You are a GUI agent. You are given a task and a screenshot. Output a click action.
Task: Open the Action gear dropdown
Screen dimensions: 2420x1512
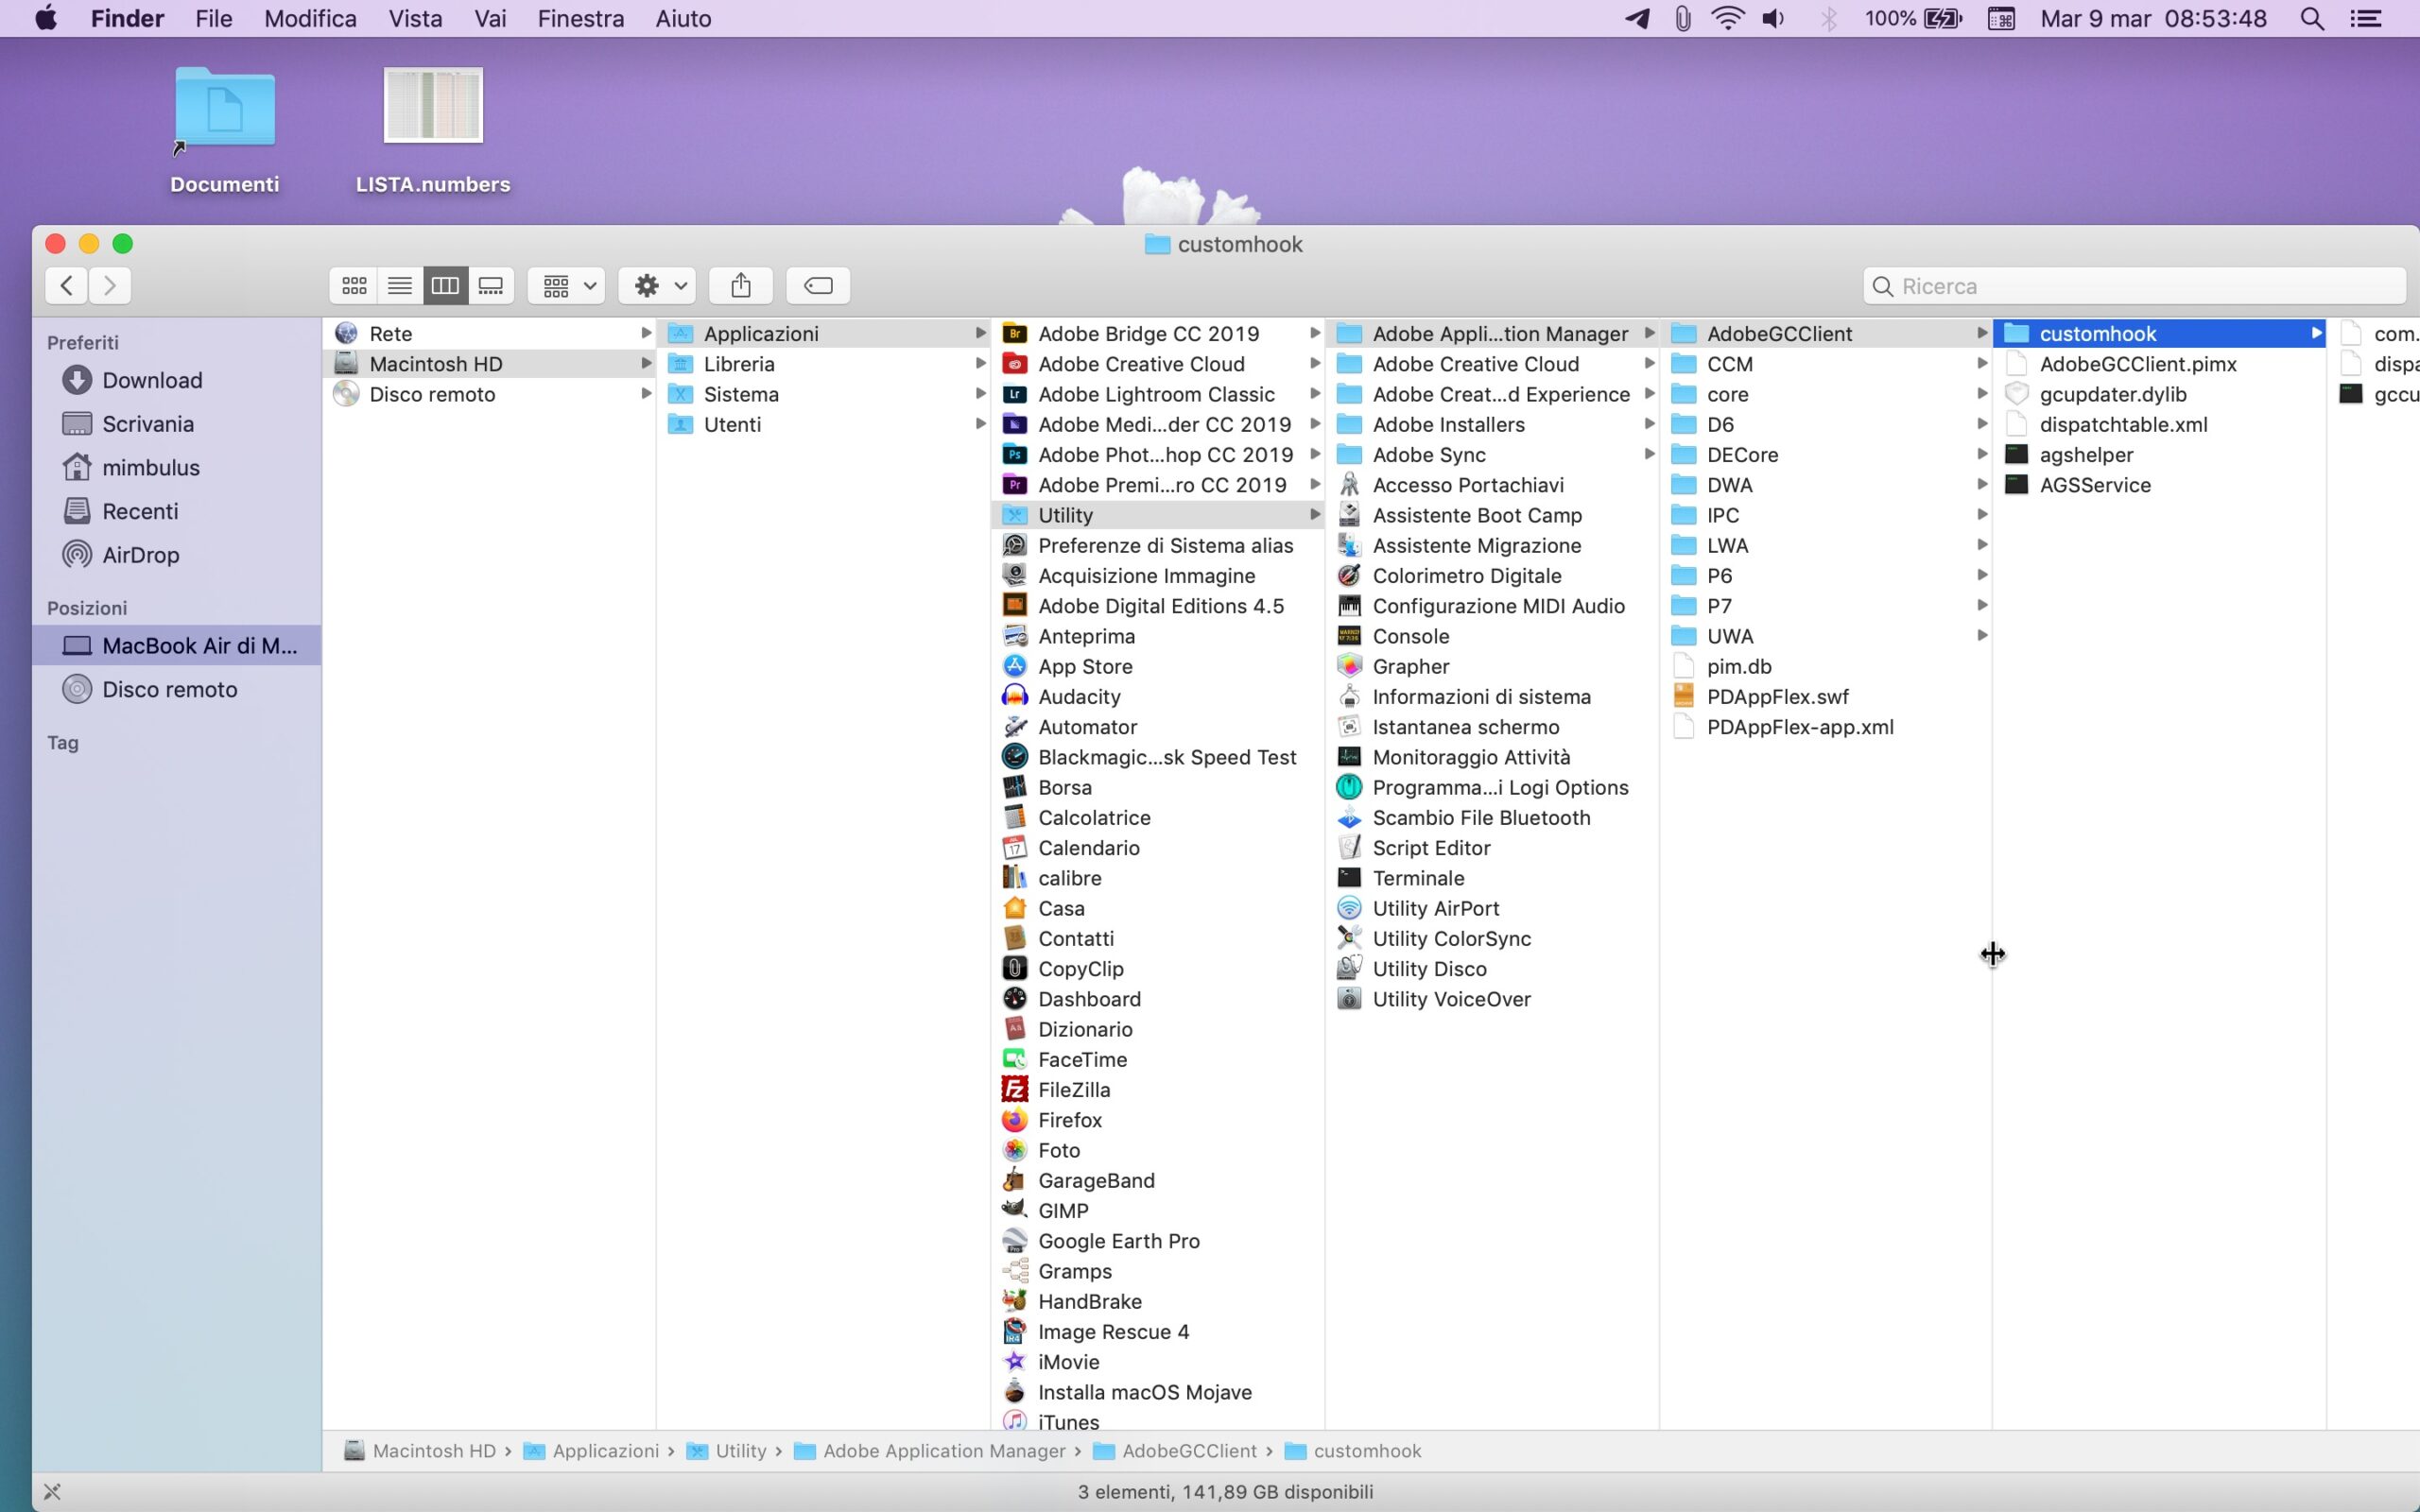[658, 286]
